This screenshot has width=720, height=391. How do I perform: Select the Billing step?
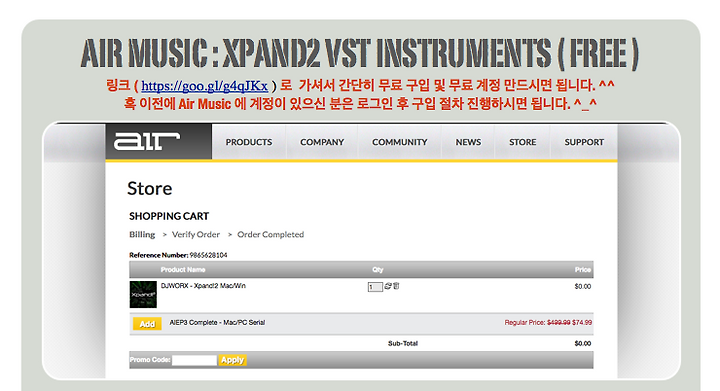click(142, 235)
